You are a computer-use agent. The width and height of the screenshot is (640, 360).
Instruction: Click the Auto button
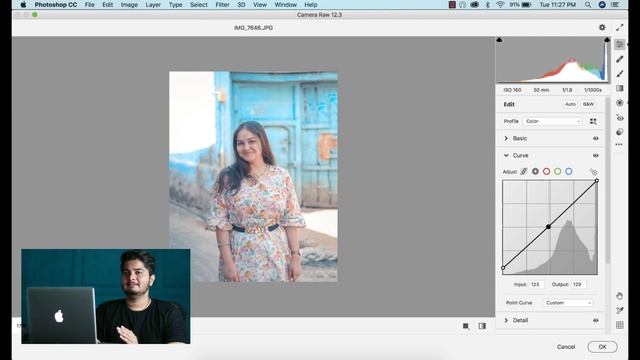pos(570,104)
